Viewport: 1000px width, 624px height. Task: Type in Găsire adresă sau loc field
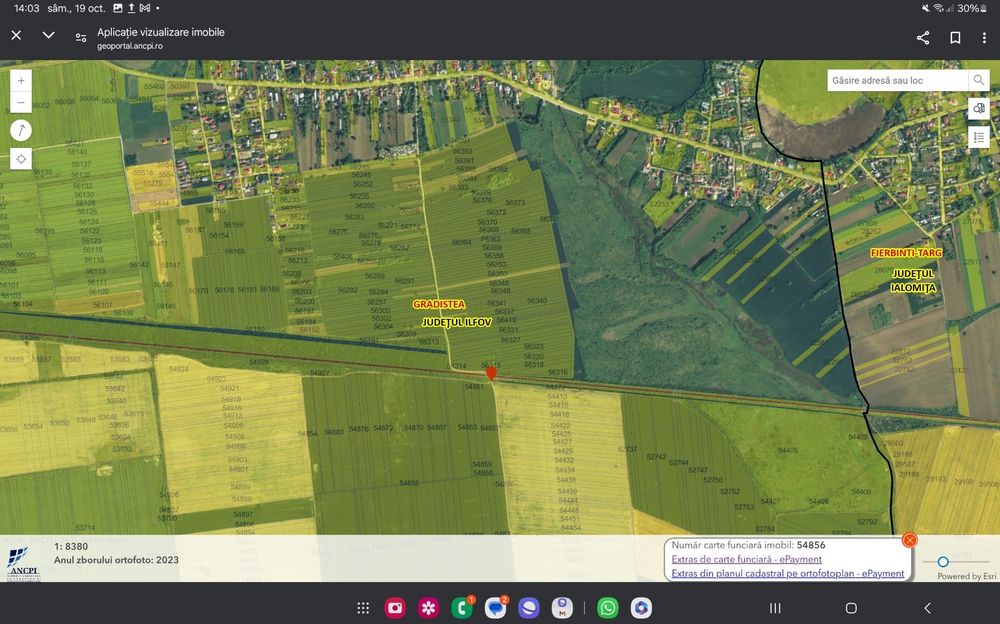point(897,80)
